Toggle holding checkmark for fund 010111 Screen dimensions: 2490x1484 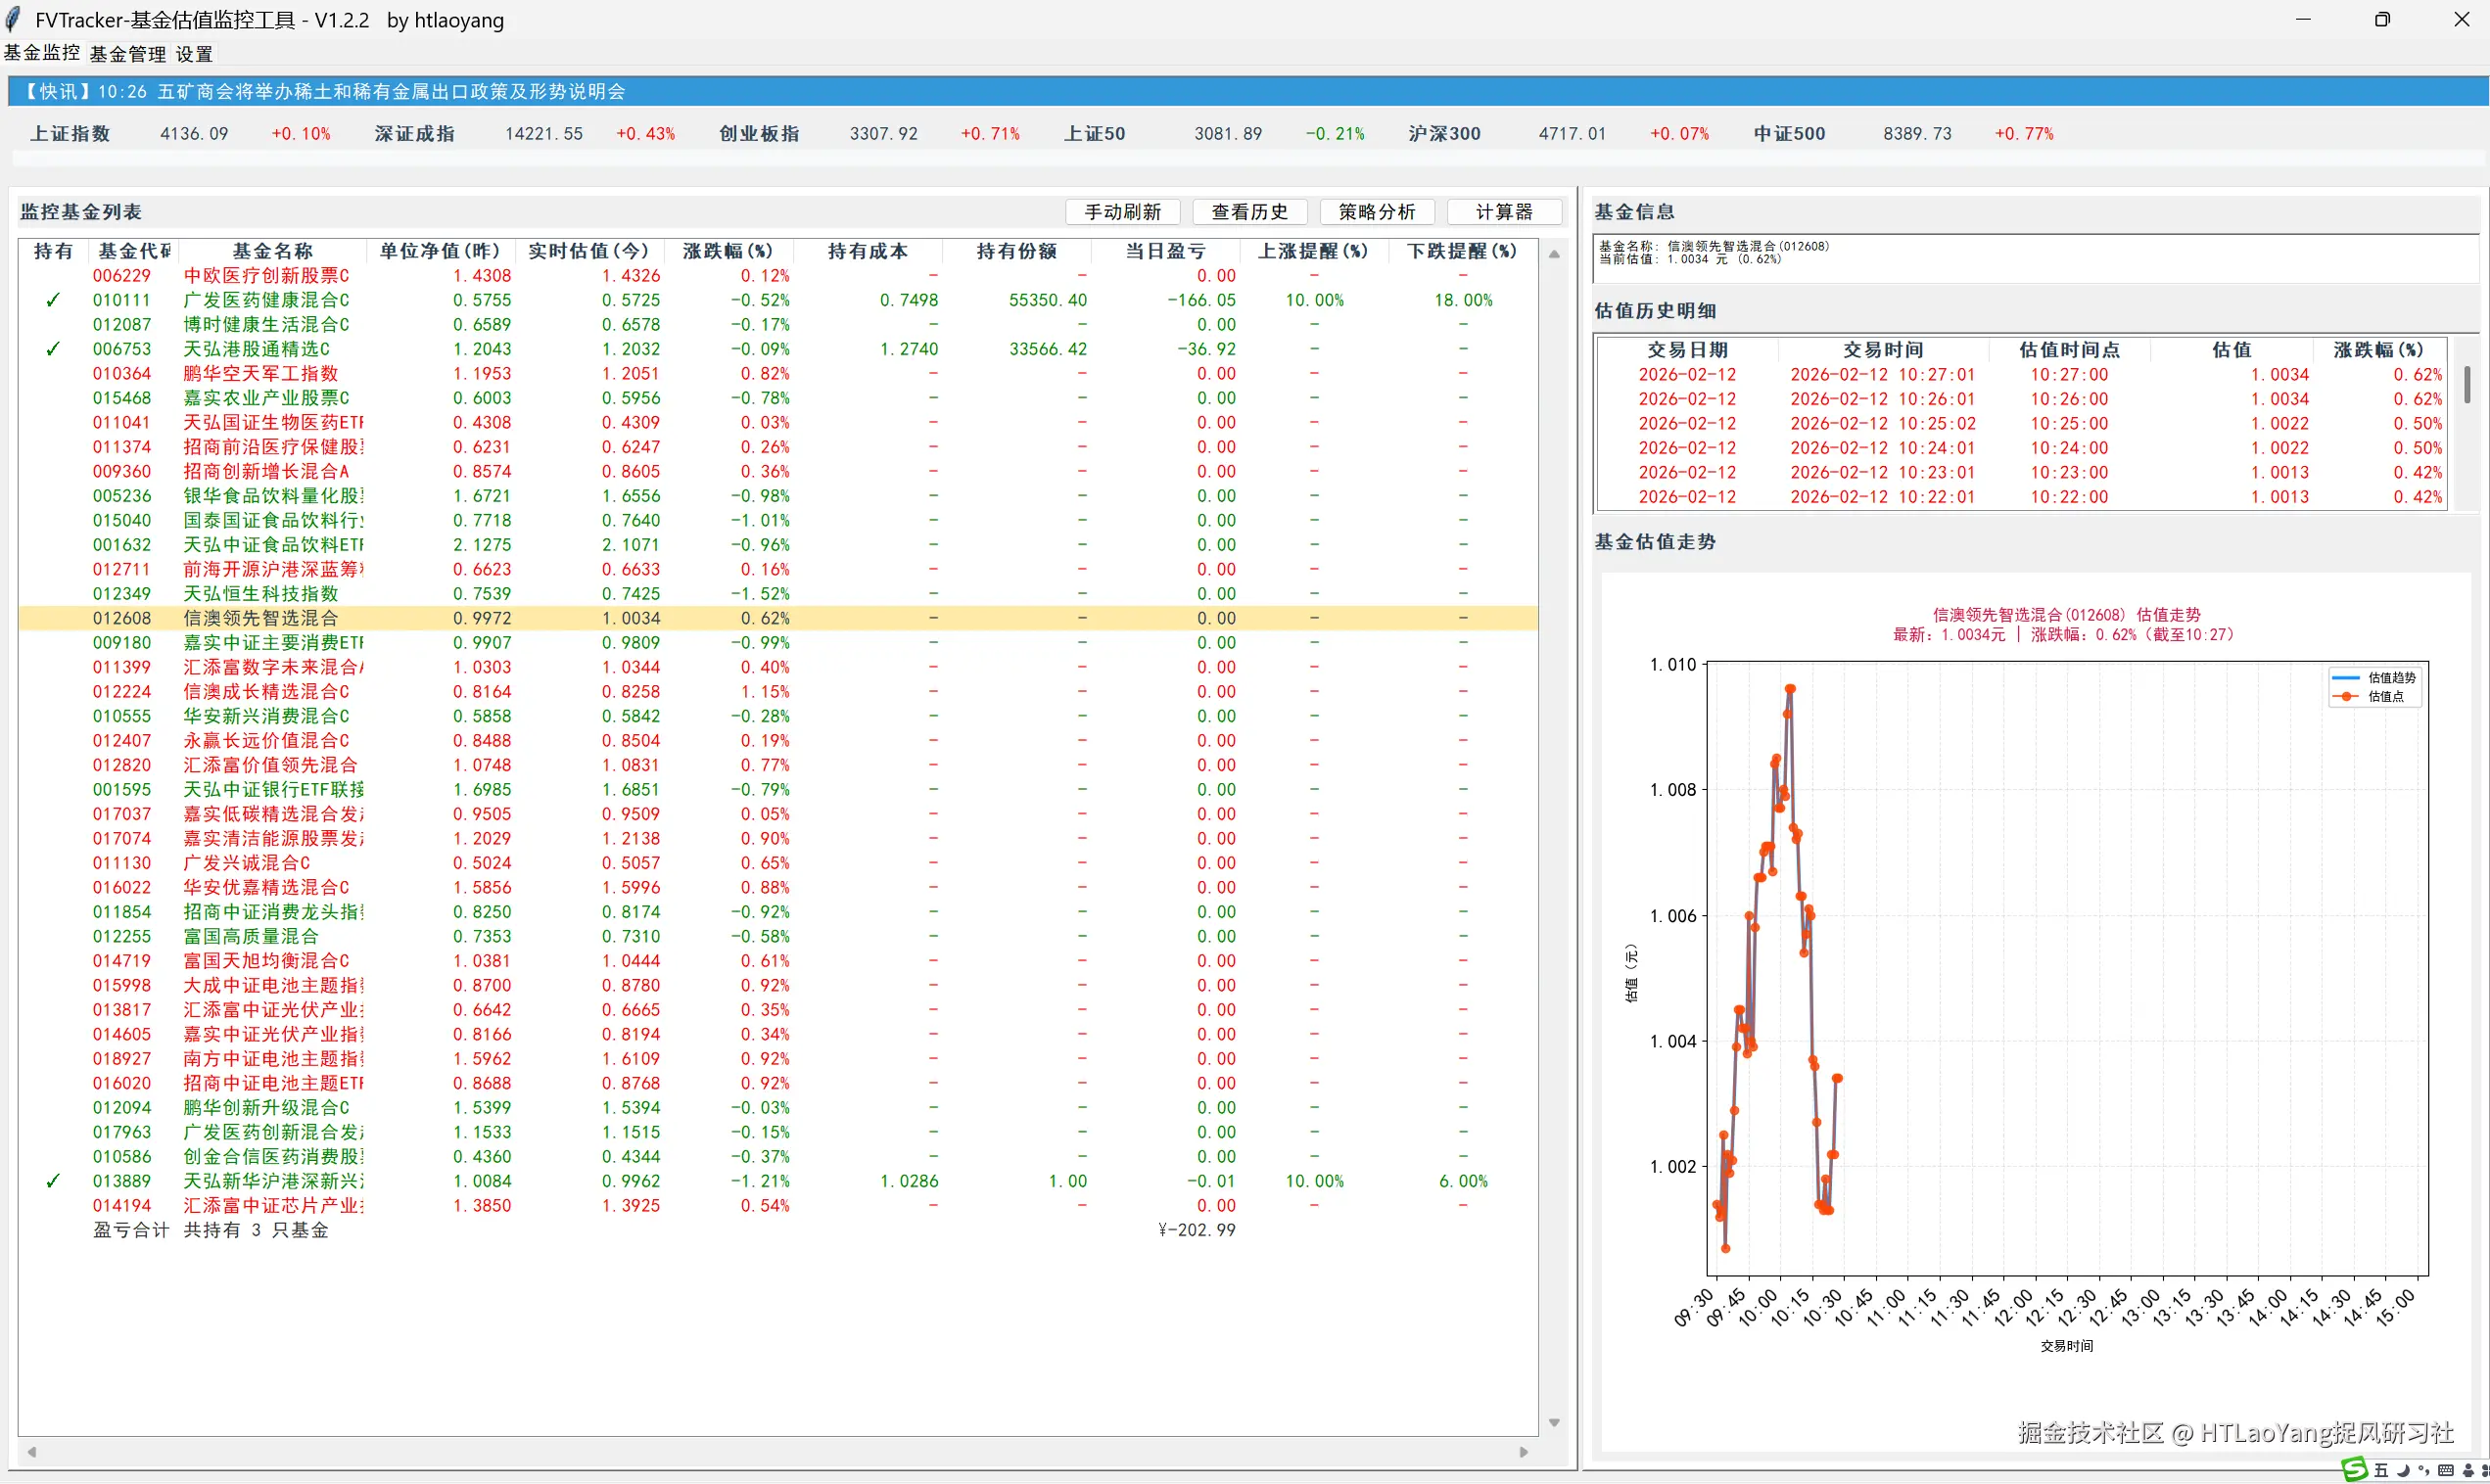pos(53,300)
